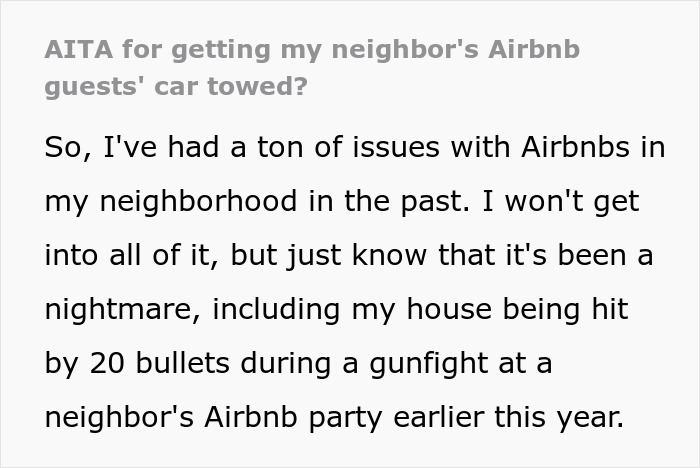Image resolution: width=700 pixels, height=468 pixels.
Task: Click the post title starting with AITA
Action: (311, 49)
